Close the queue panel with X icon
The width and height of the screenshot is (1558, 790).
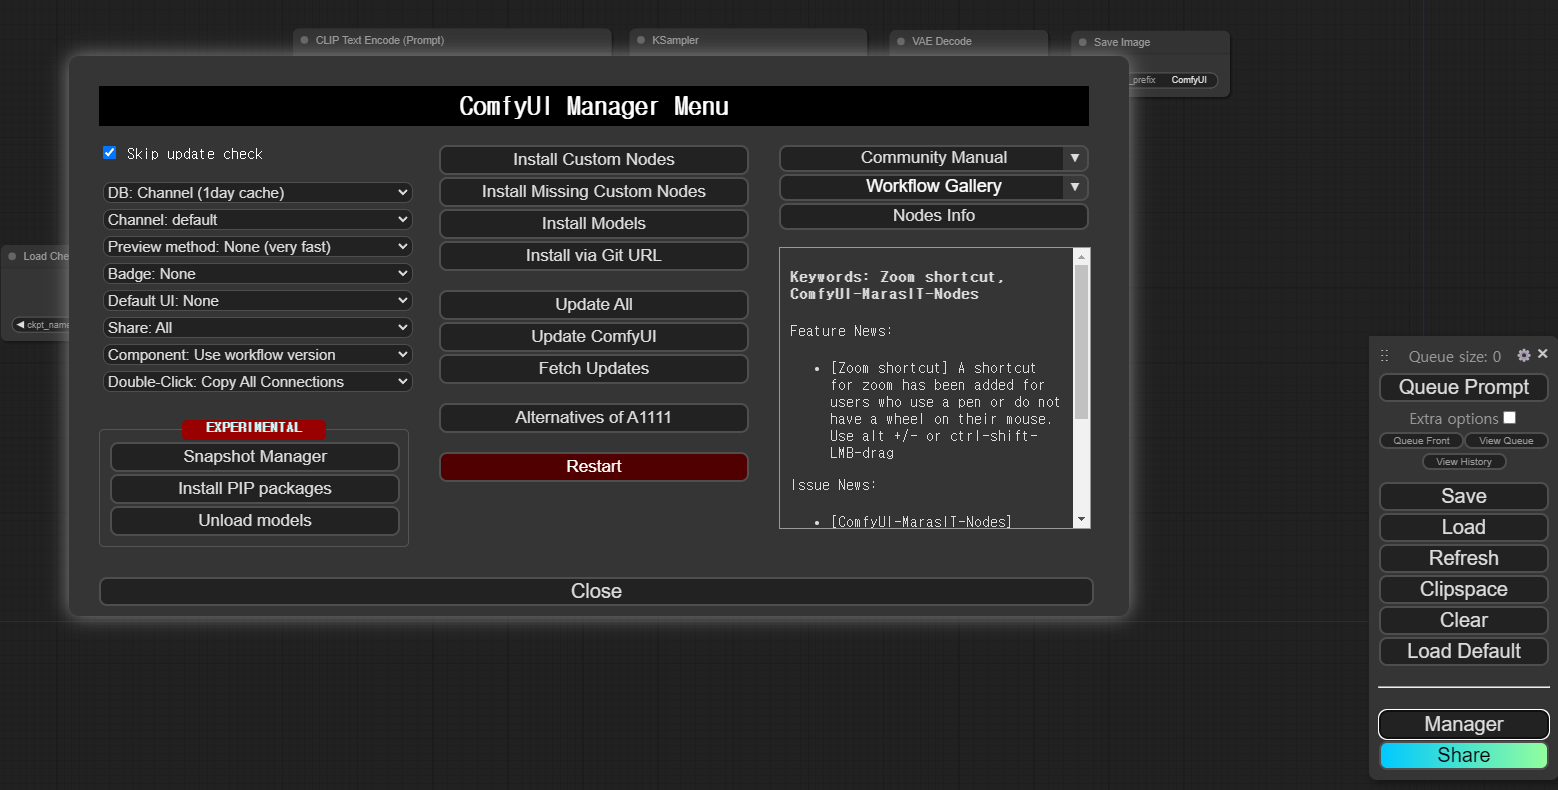click(1543, 354)
